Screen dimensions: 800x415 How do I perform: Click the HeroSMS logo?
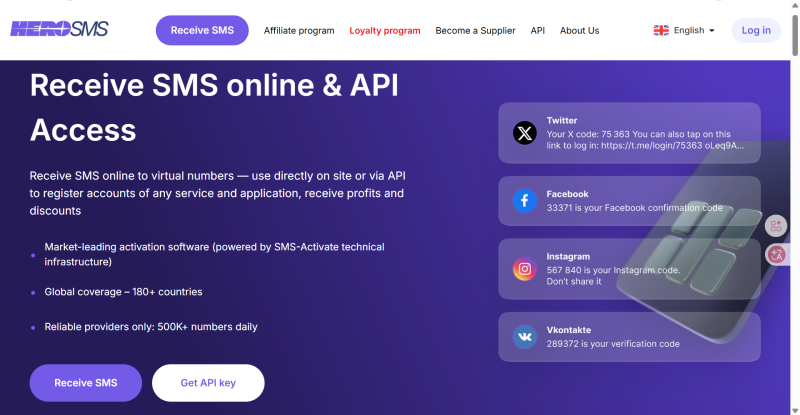pyautogui.click(x=59, y=29)
